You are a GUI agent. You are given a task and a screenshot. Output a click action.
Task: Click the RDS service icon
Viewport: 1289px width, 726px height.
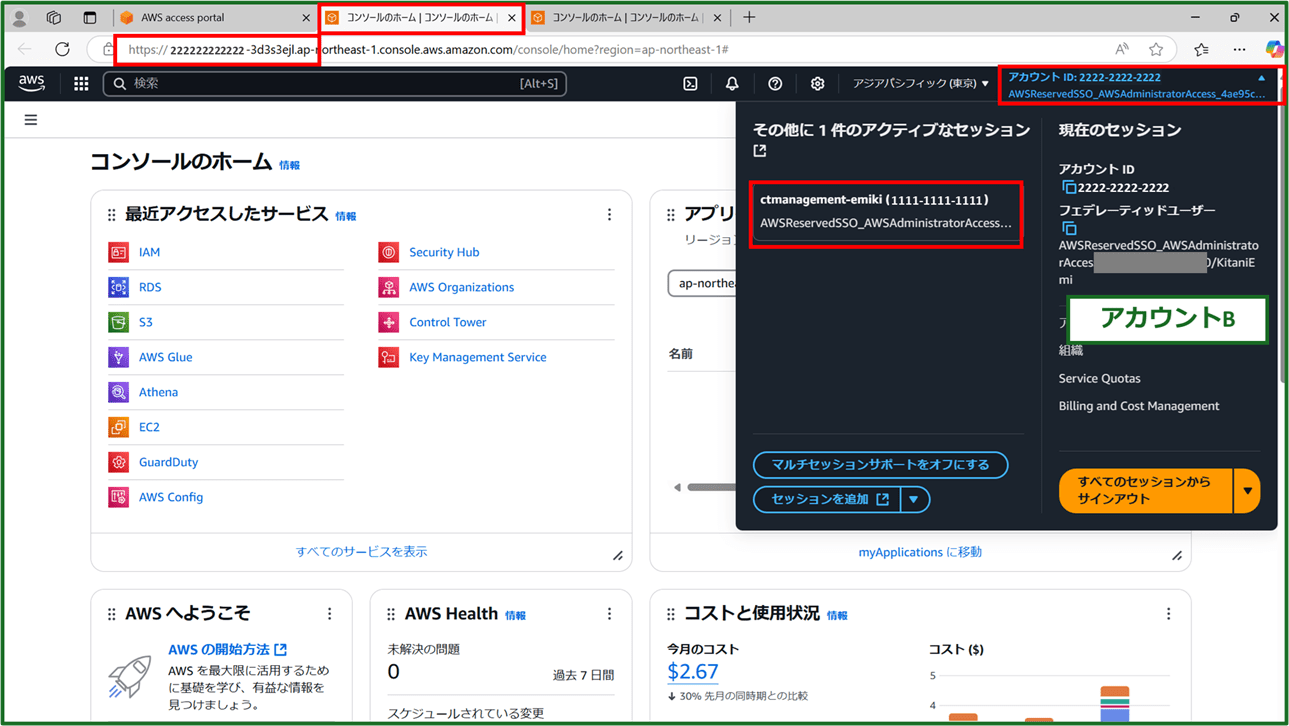118,287
